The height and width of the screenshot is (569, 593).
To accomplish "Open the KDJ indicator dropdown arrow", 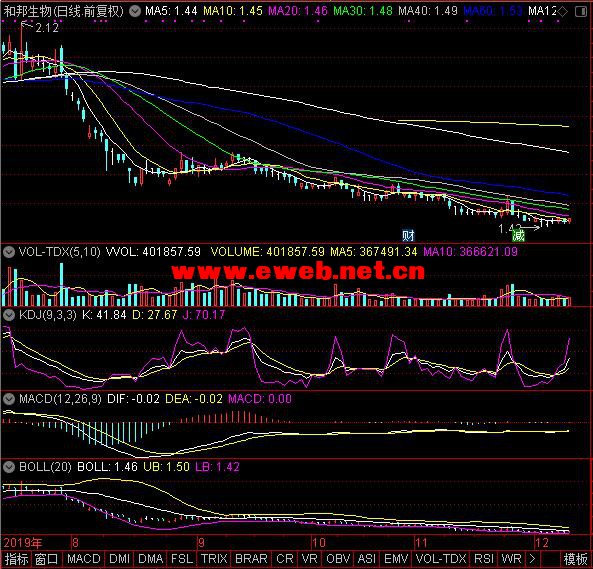I will (x=9, y=315).
